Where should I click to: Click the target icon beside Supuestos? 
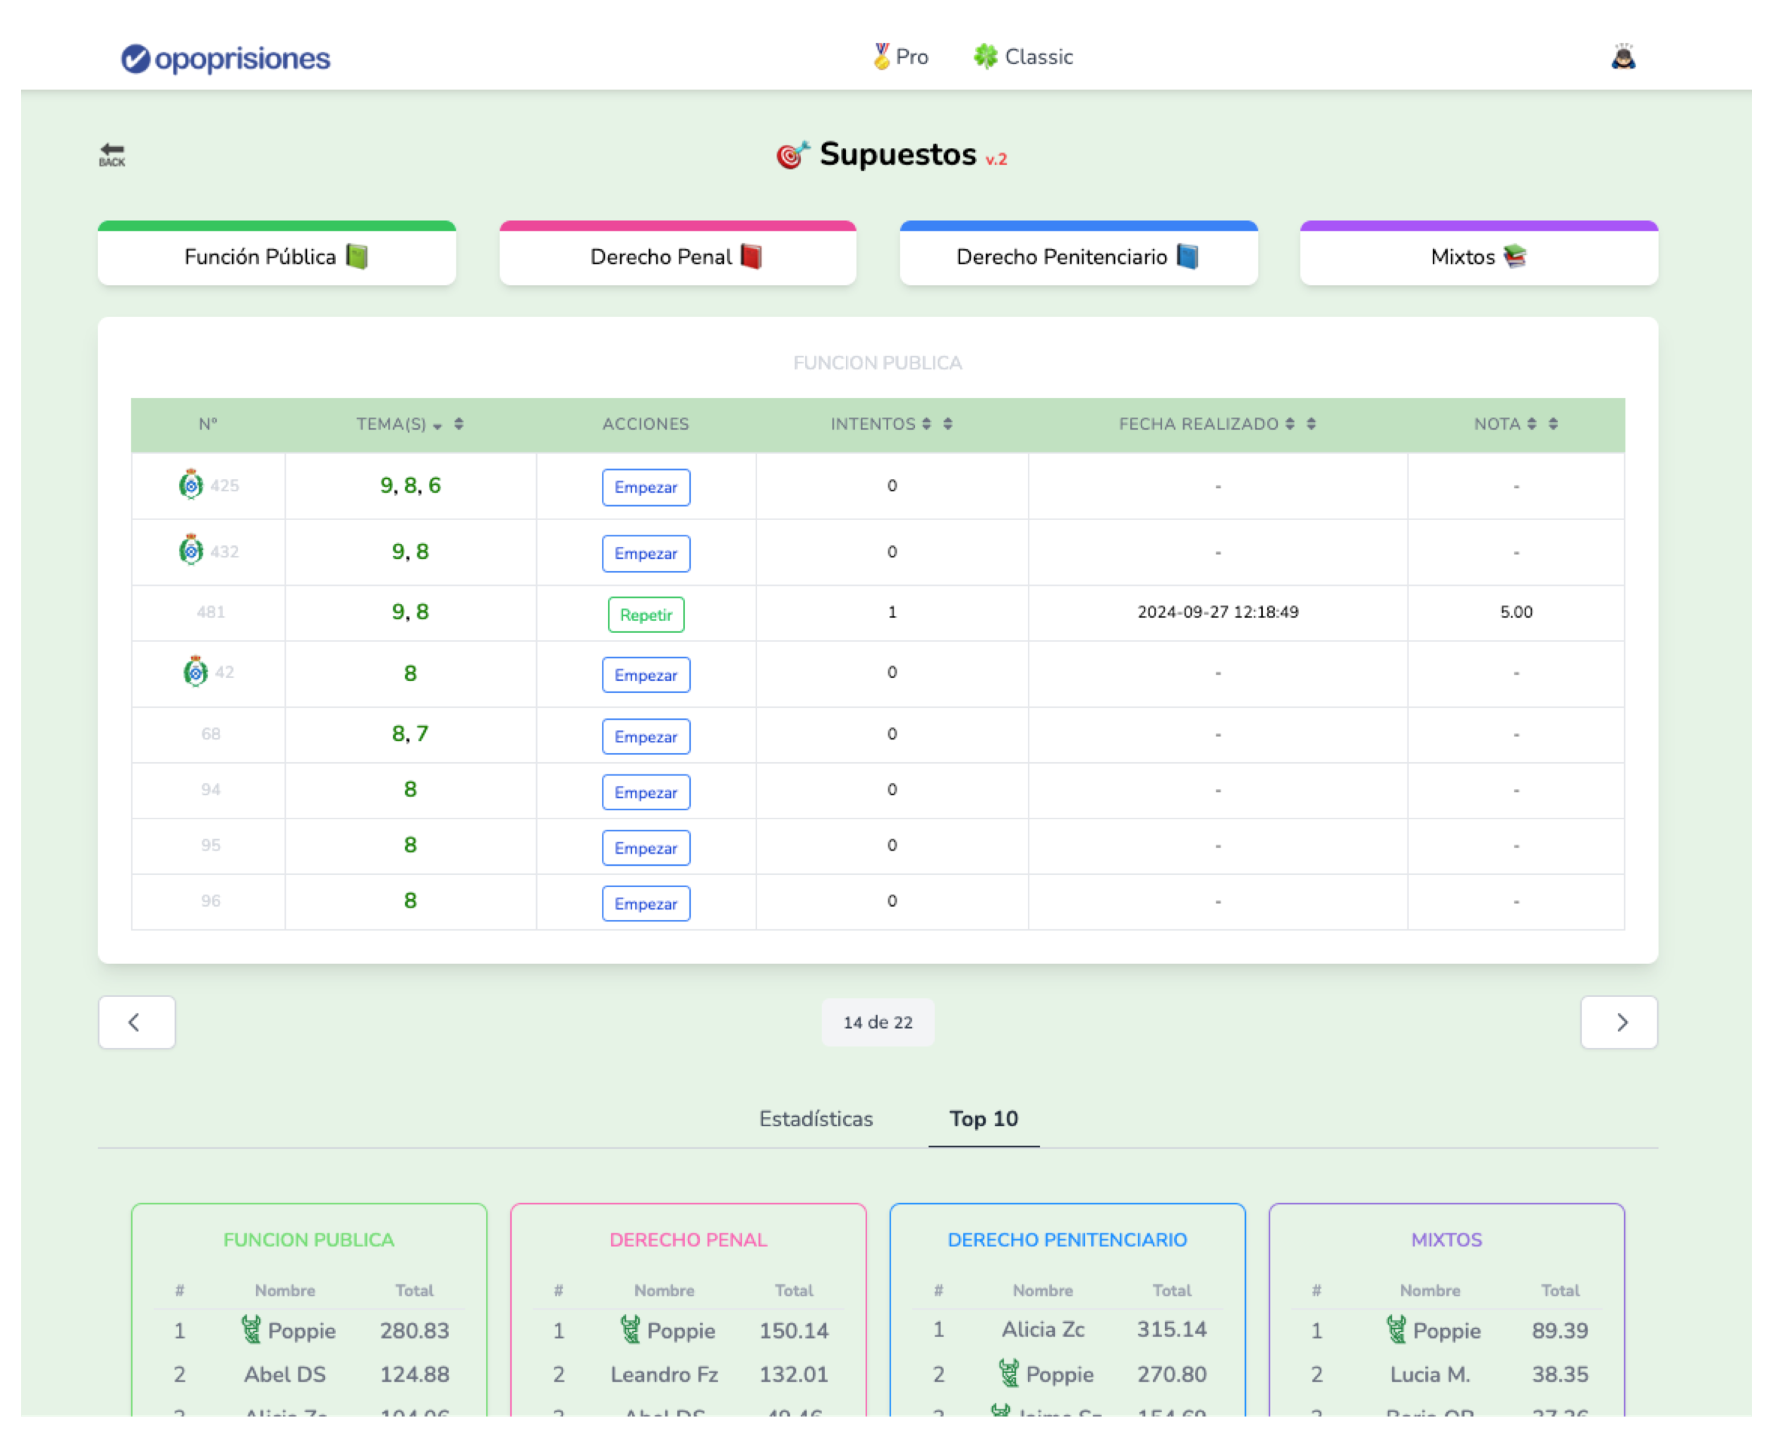coord(792,155)
